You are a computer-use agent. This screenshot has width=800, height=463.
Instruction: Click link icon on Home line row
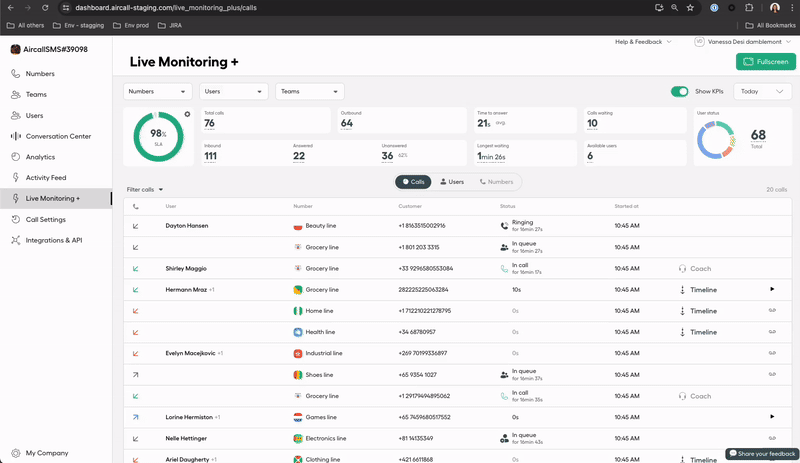click(772, 311)
